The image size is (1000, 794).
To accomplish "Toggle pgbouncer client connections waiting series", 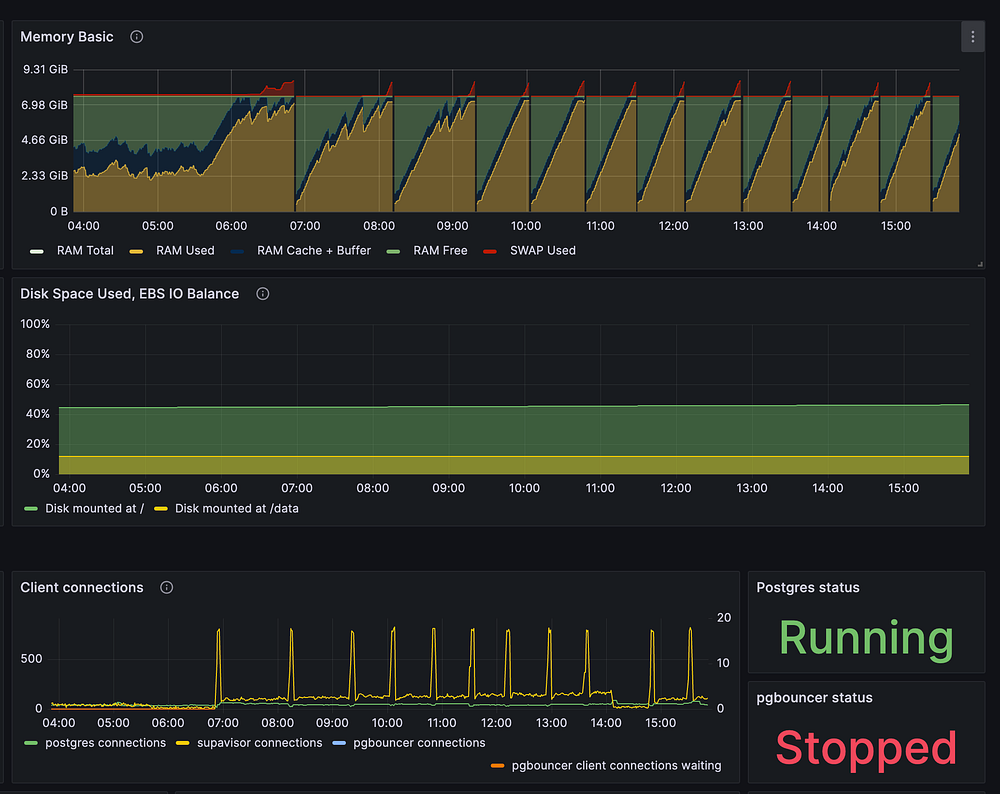I will [x=615, y=766].
